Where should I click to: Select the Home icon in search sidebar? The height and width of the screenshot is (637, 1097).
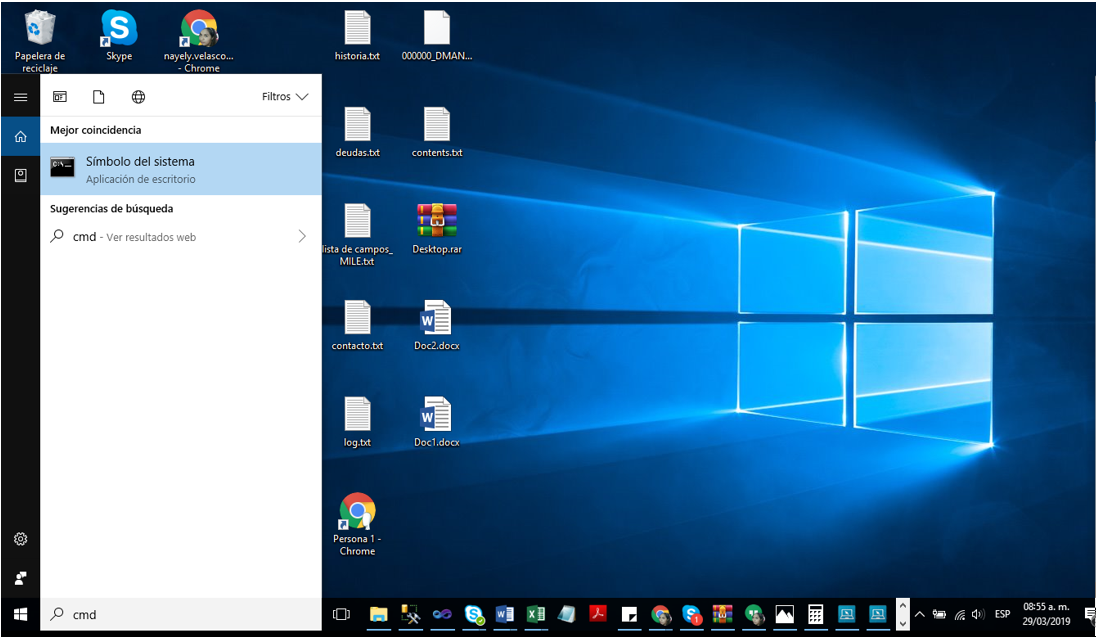[x=20, y=136]
